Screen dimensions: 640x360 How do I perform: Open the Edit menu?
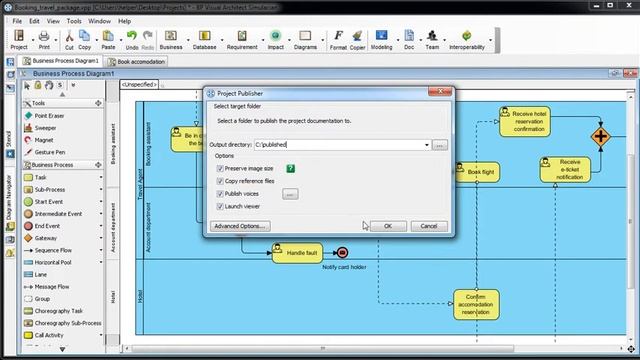pos(34,21)
